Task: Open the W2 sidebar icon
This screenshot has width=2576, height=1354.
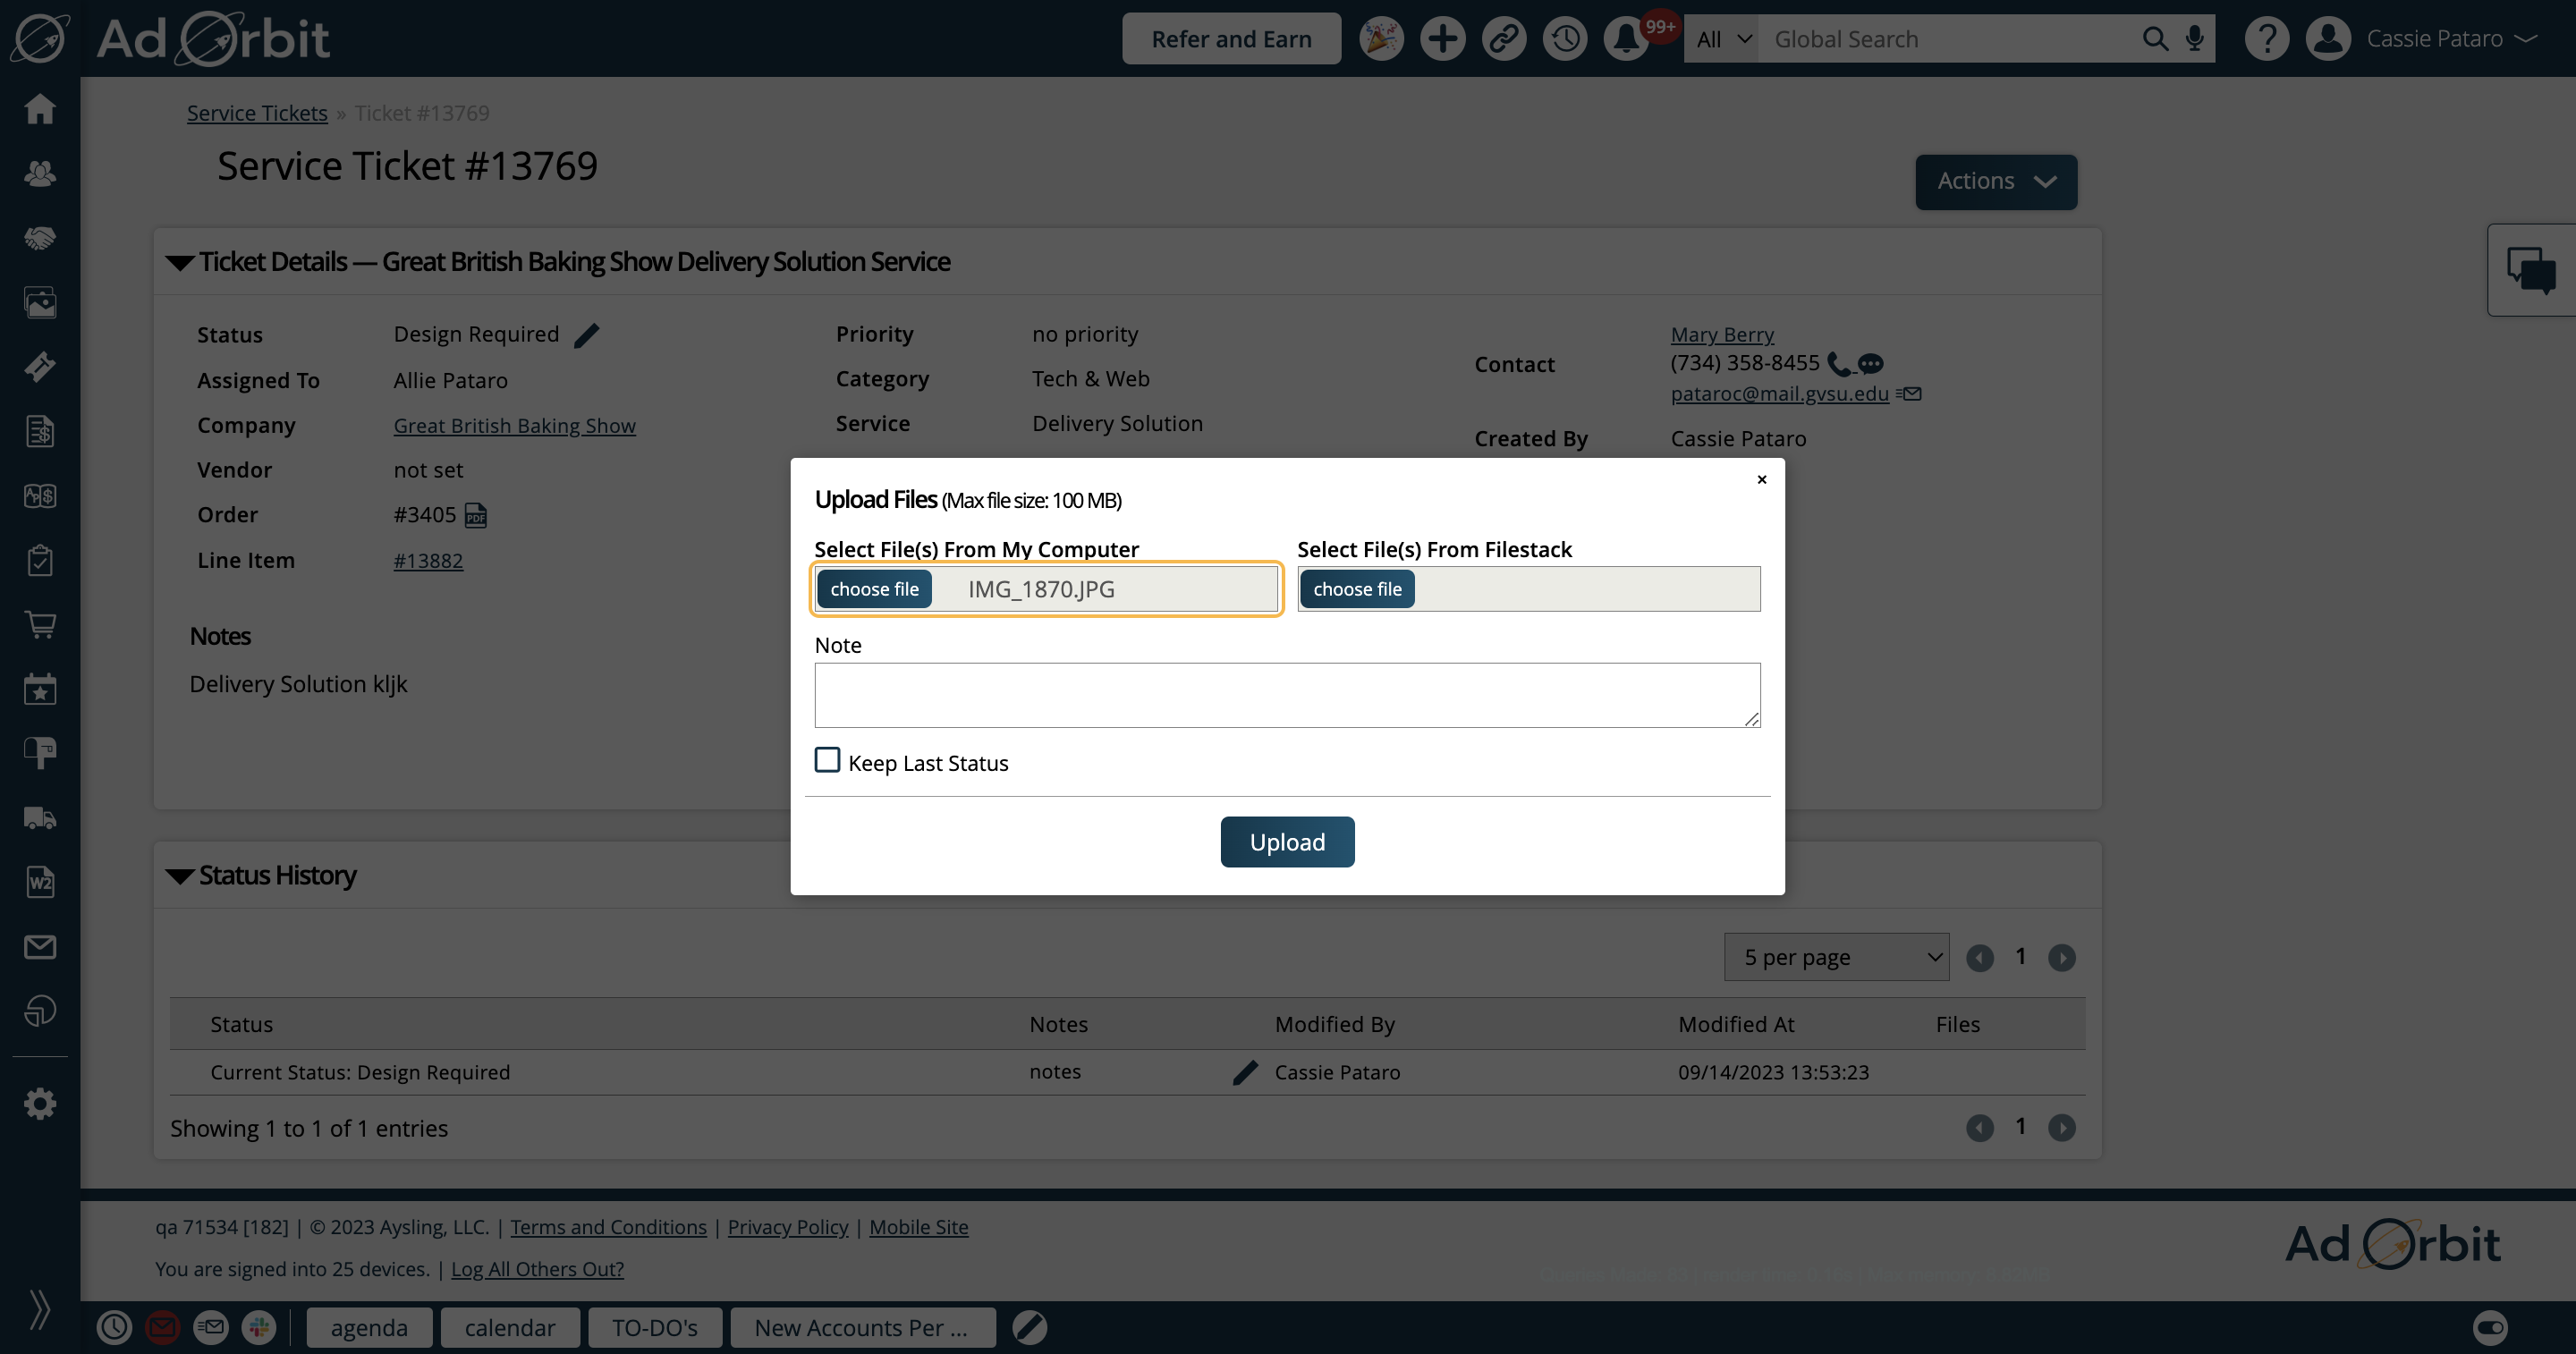Action: point(40,882)
